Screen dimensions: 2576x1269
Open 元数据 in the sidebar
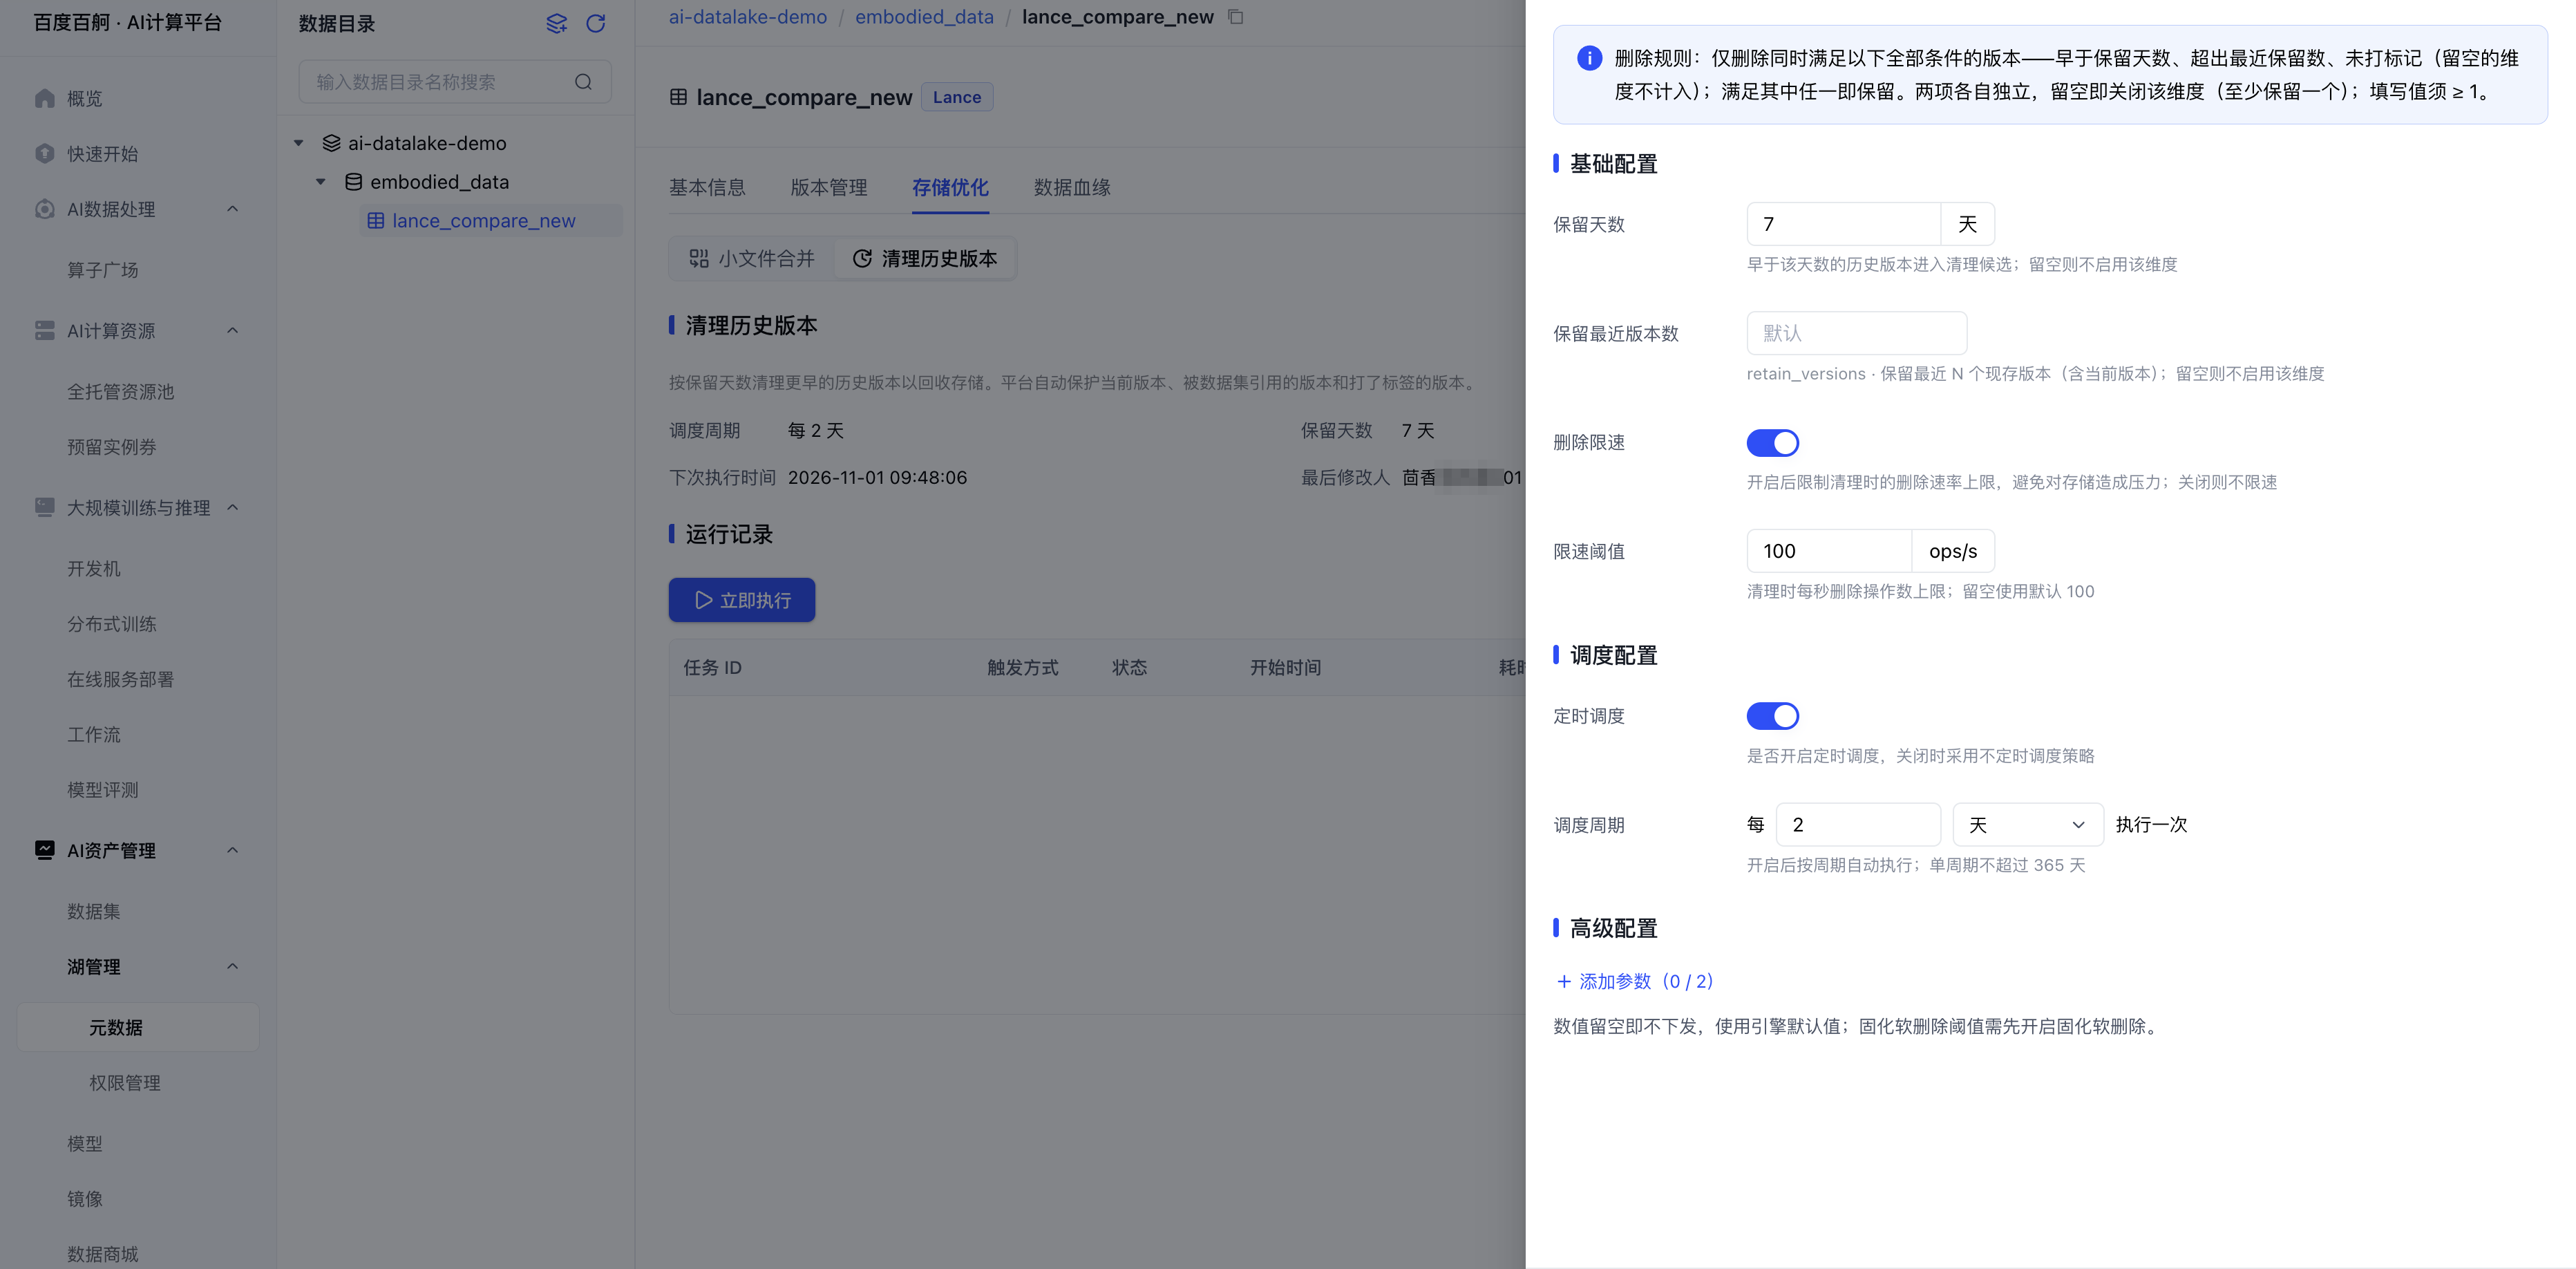click(138, 1027)
